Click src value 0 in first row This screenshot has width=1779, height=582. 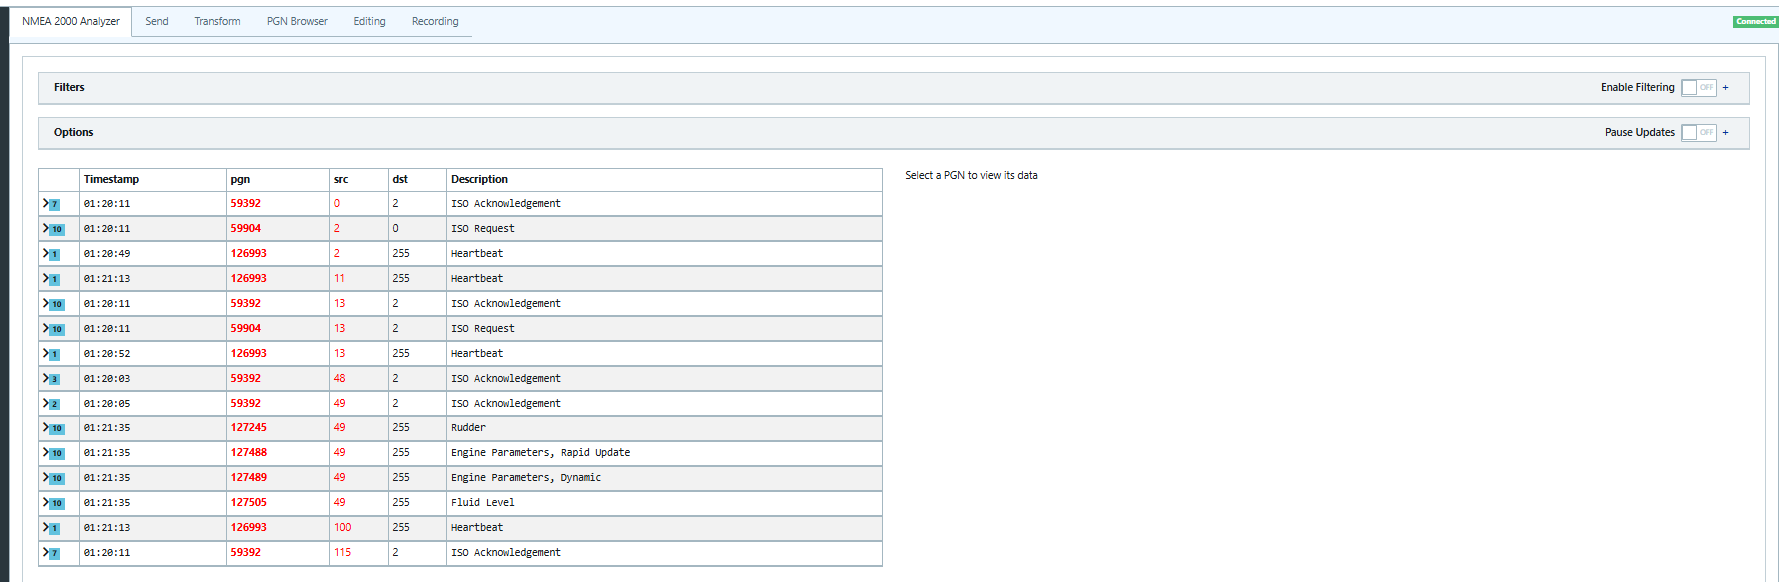click(337, 203)
